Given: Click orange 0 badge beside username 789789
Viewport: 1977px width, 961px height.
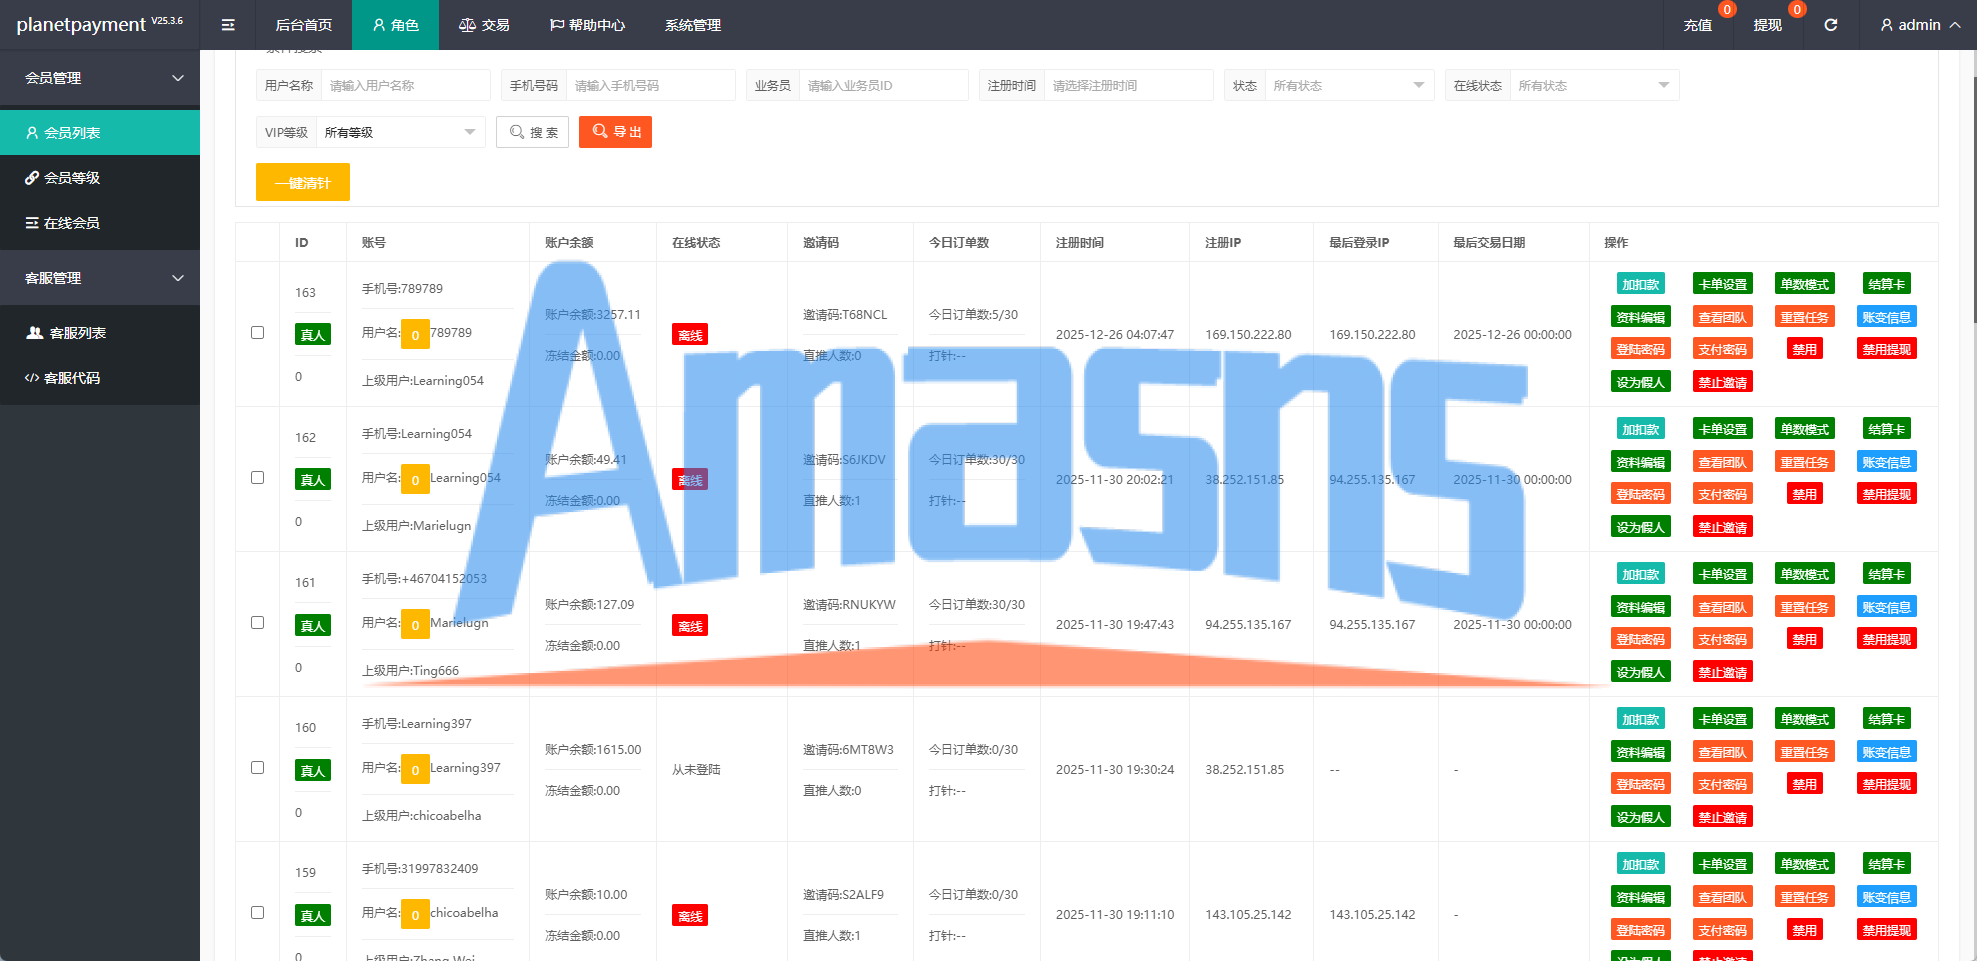Looking at the screenshot, I should pos(415,335).
